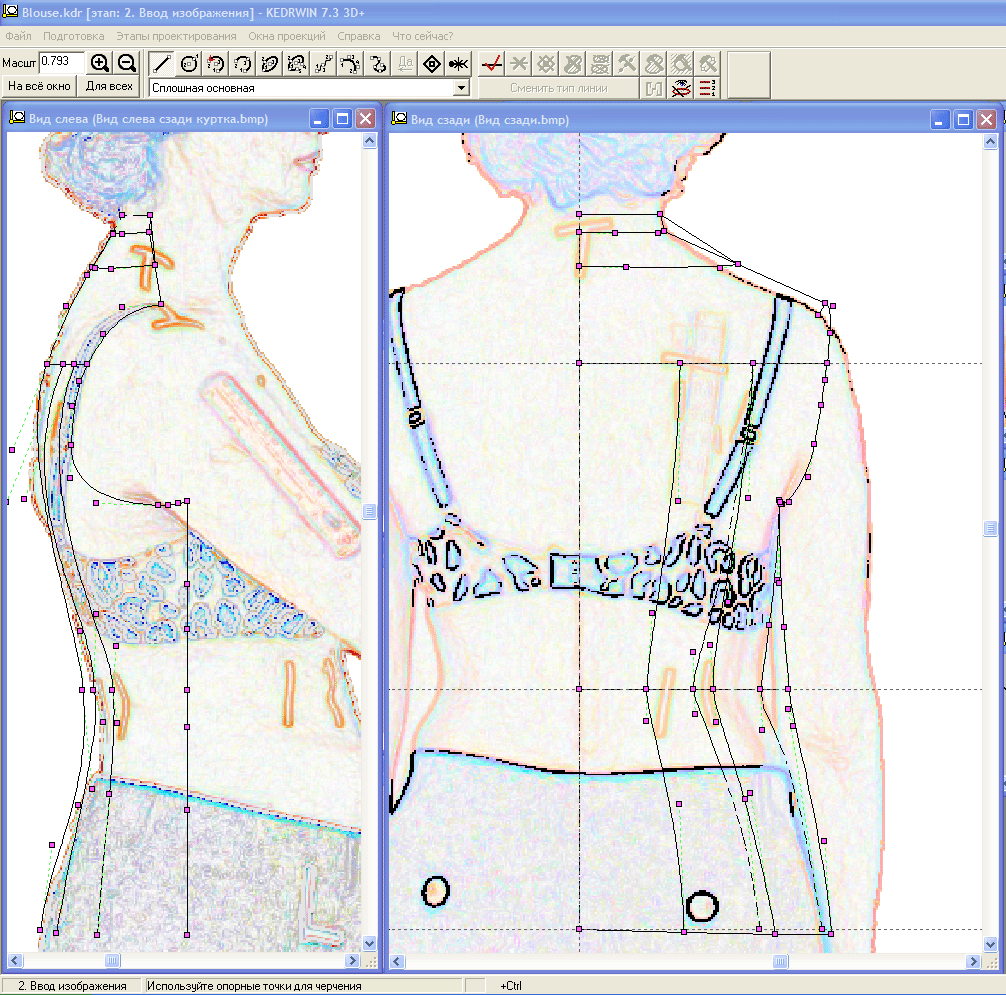Open the 'Окна проекций' menu
1006x995 pixels.
[287, 36]
